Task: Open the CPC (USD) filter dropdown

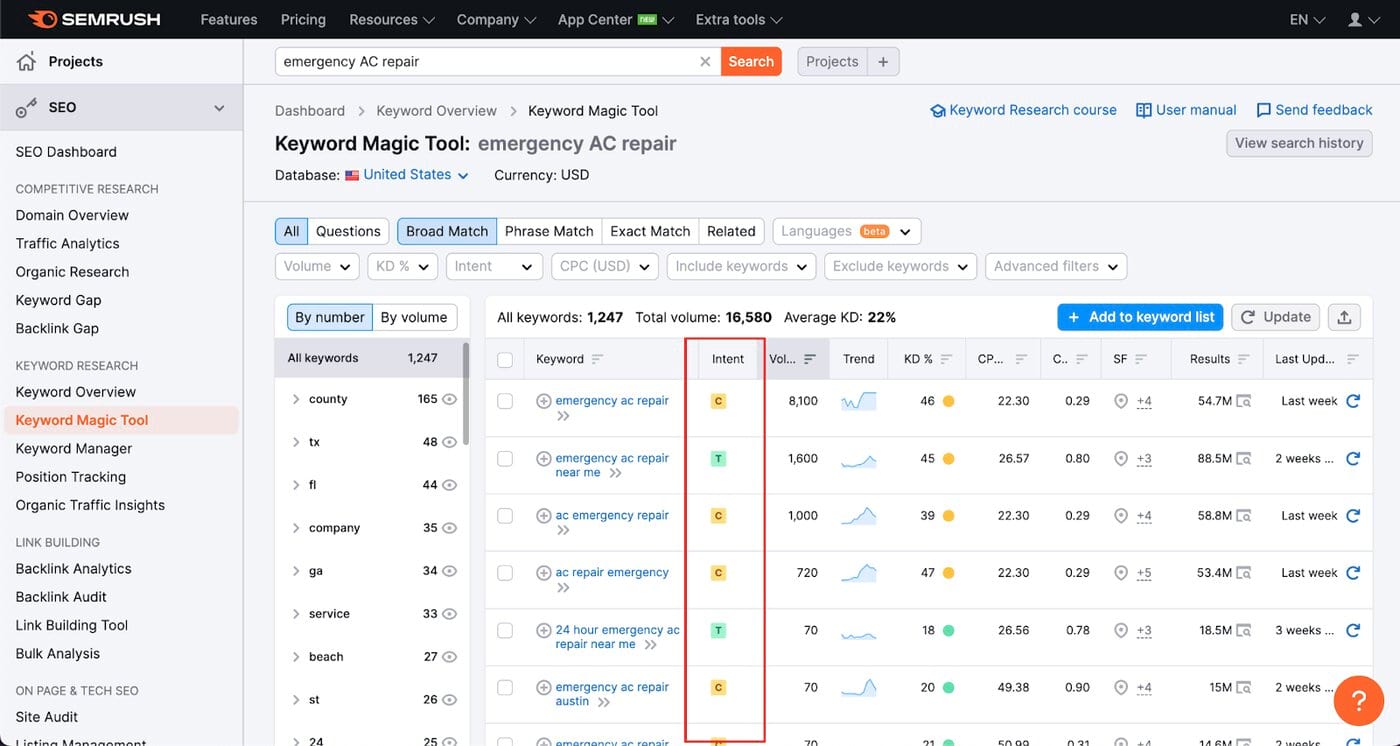Action: (605, 266)
